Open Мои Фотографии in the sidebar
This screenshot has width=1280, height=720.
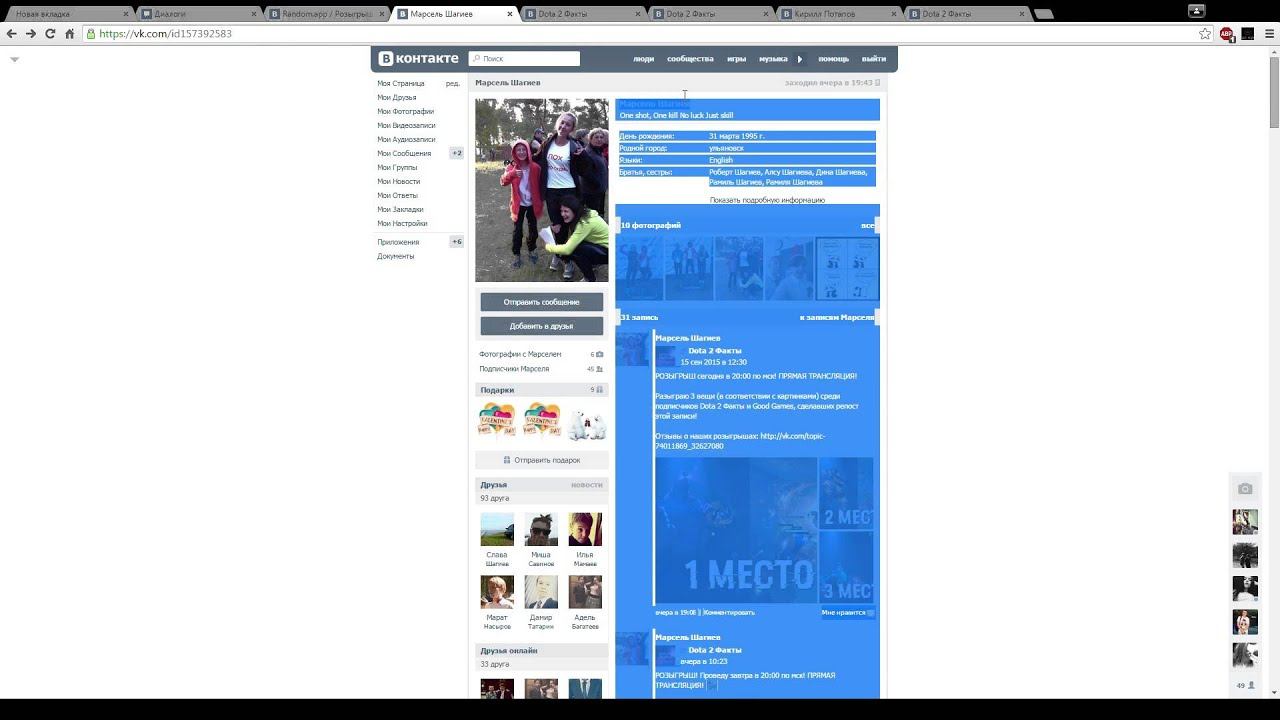(405, 111)
